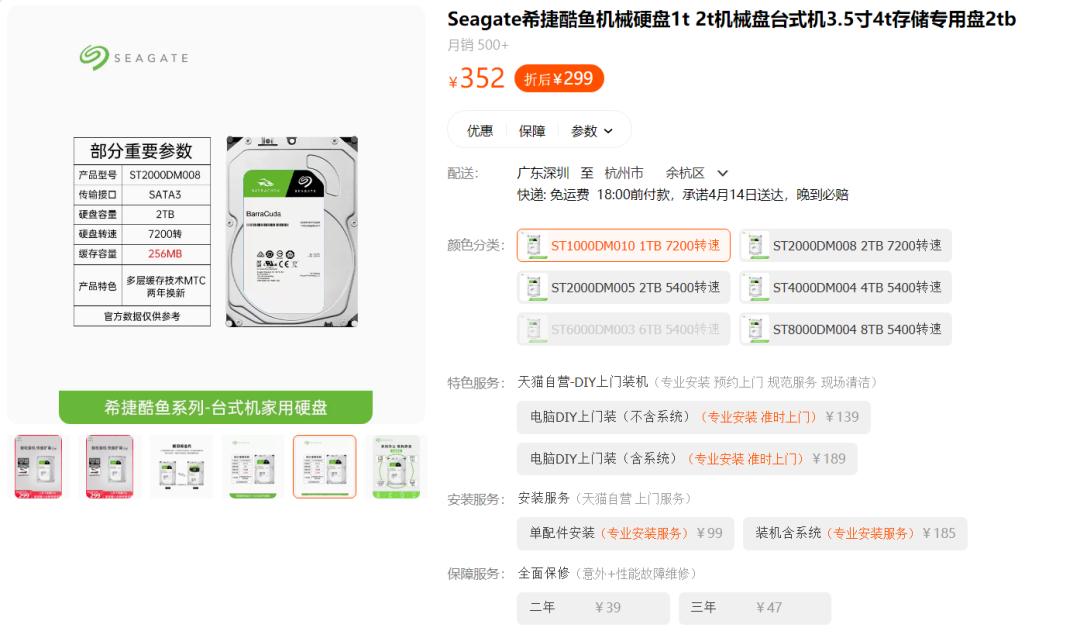Select the 三年 ¥47 warranty plan
Image resolution: width=1080 pixels, height=638 pixels.
(x=754, y=607)
